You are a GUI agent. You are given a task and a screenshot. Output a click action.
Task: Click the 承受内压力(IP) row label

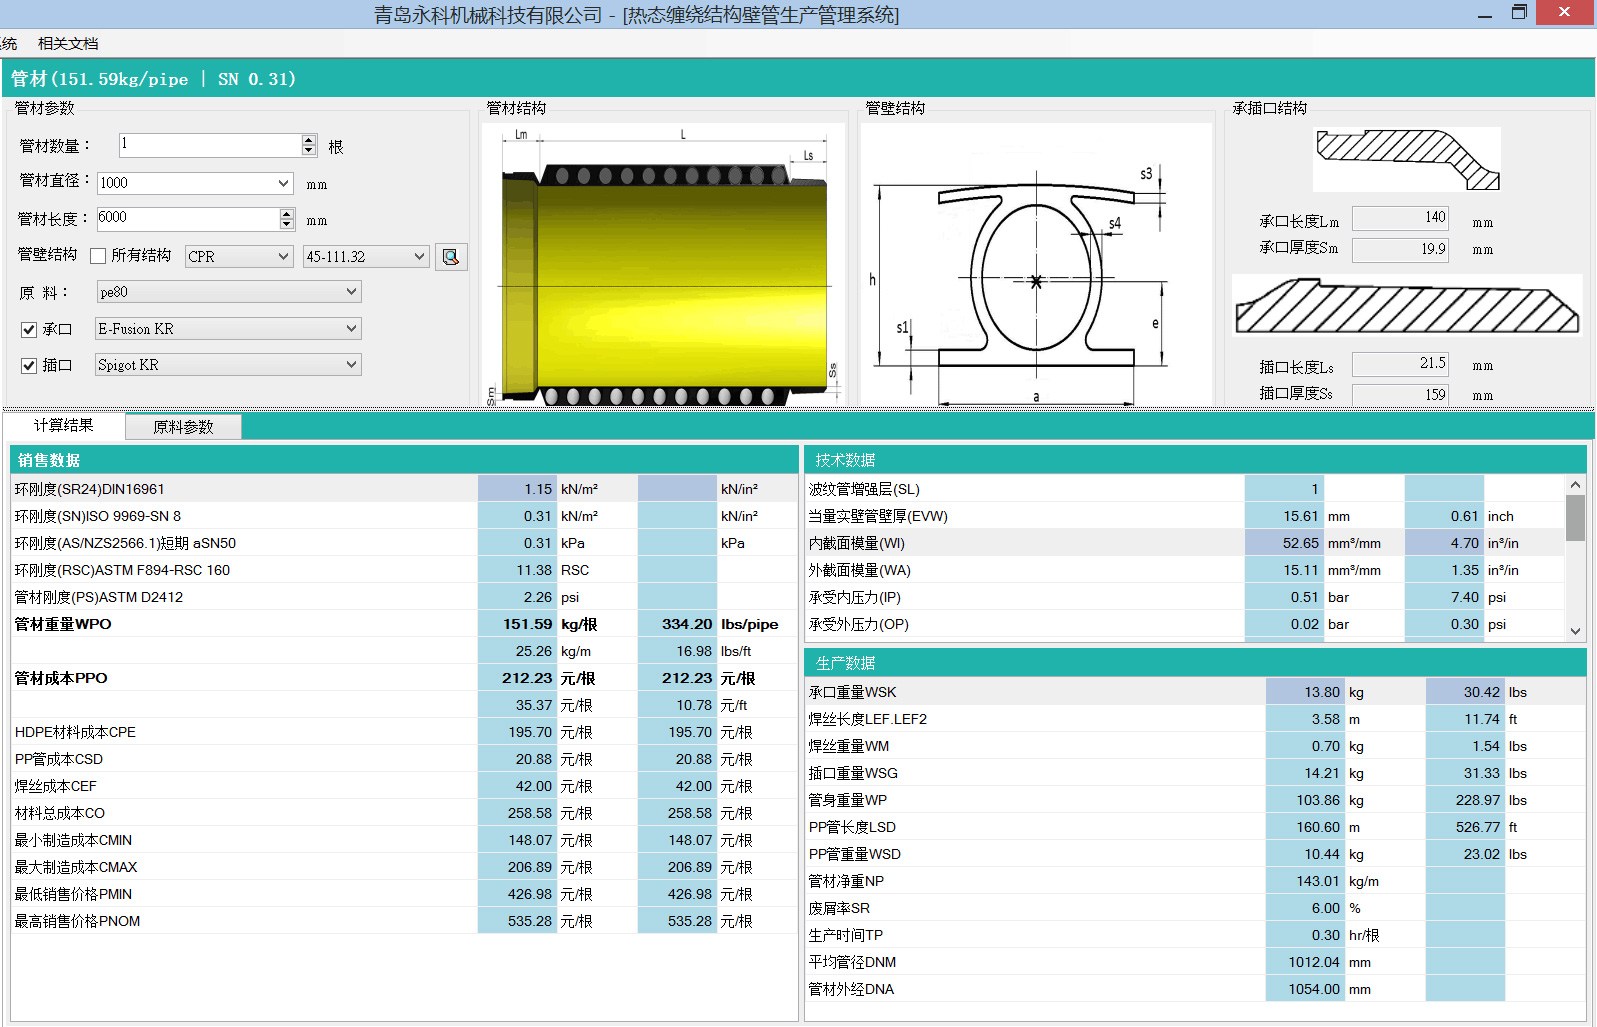pos(855,597)
